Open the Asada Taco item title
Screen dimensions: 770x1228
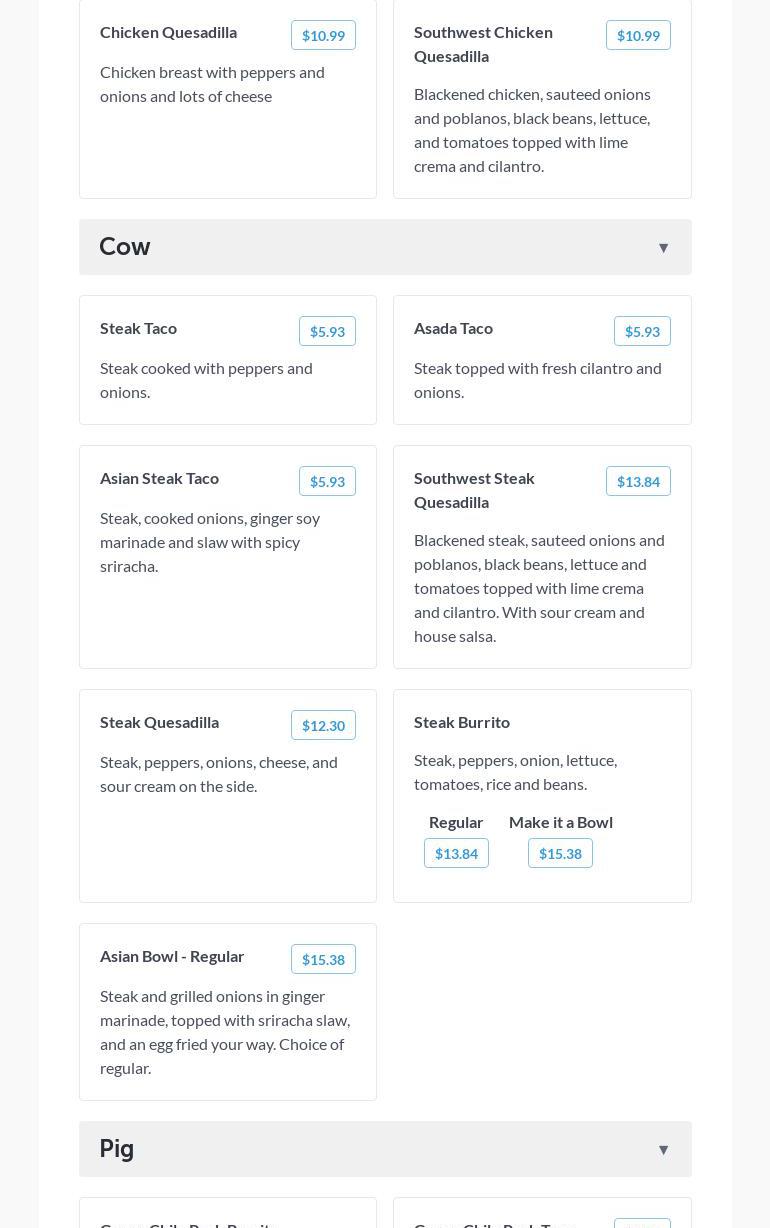point(453,328)
